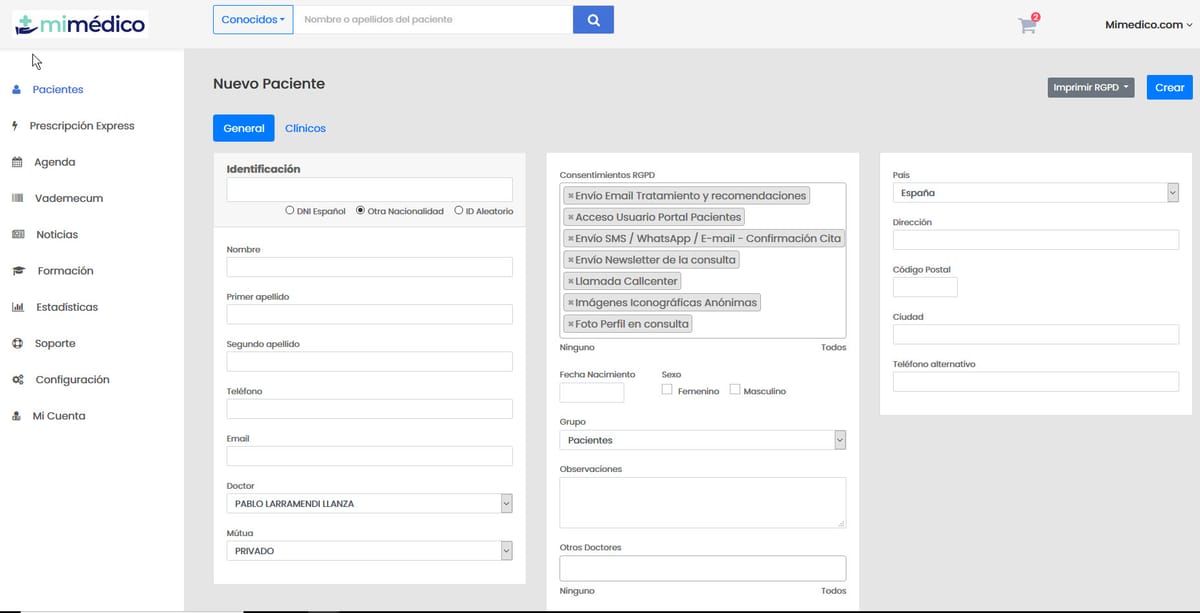Open the Imprimir RGPD dropdown button
Screen dimensions: 1200x613
coord(1090,88)
